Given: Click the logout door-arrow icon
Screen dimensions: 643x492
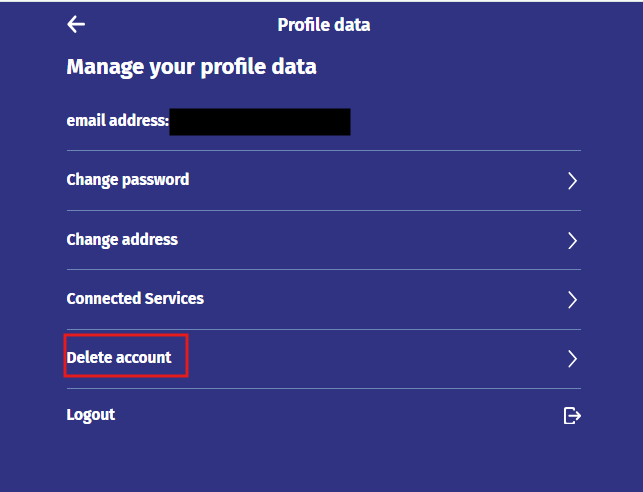Looking at the screenshot, I should 572,416.
